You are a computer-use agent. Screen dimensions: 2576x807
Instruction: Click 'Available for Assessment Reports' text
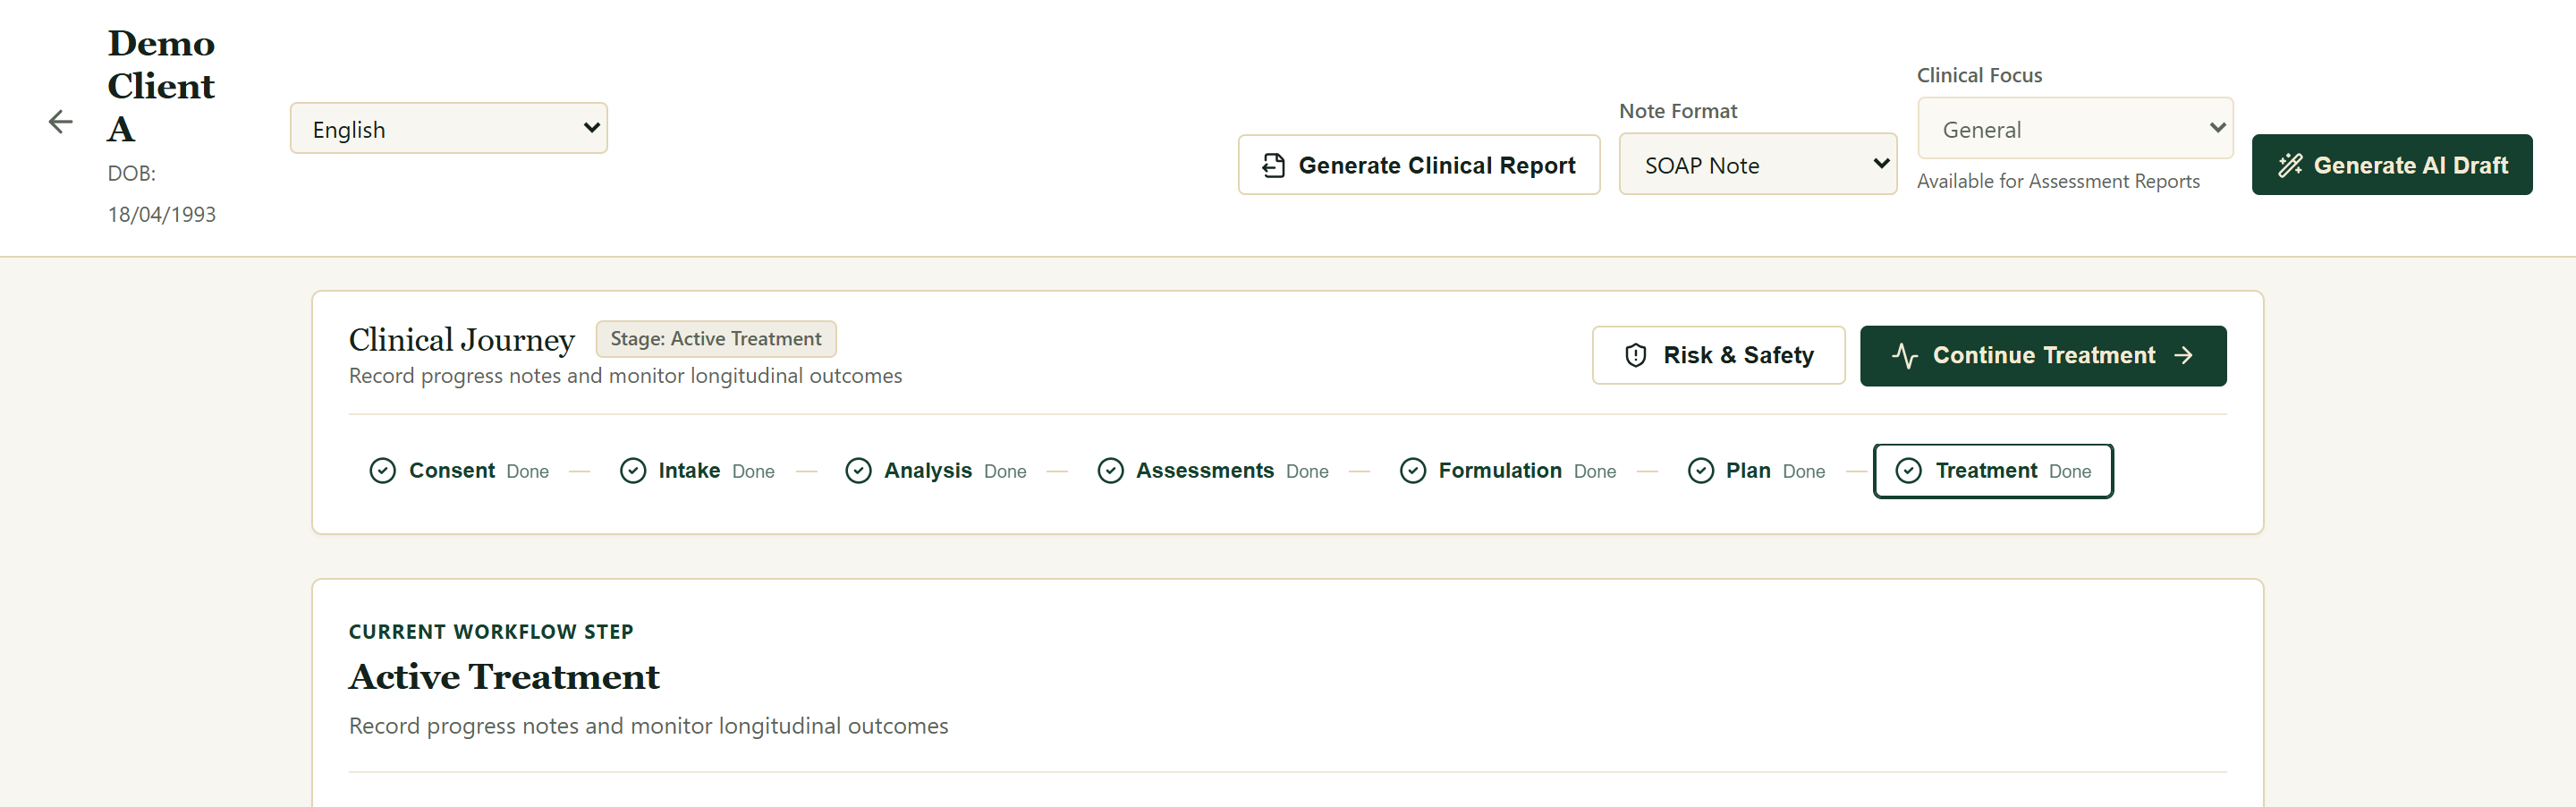tap(2058, 181)
